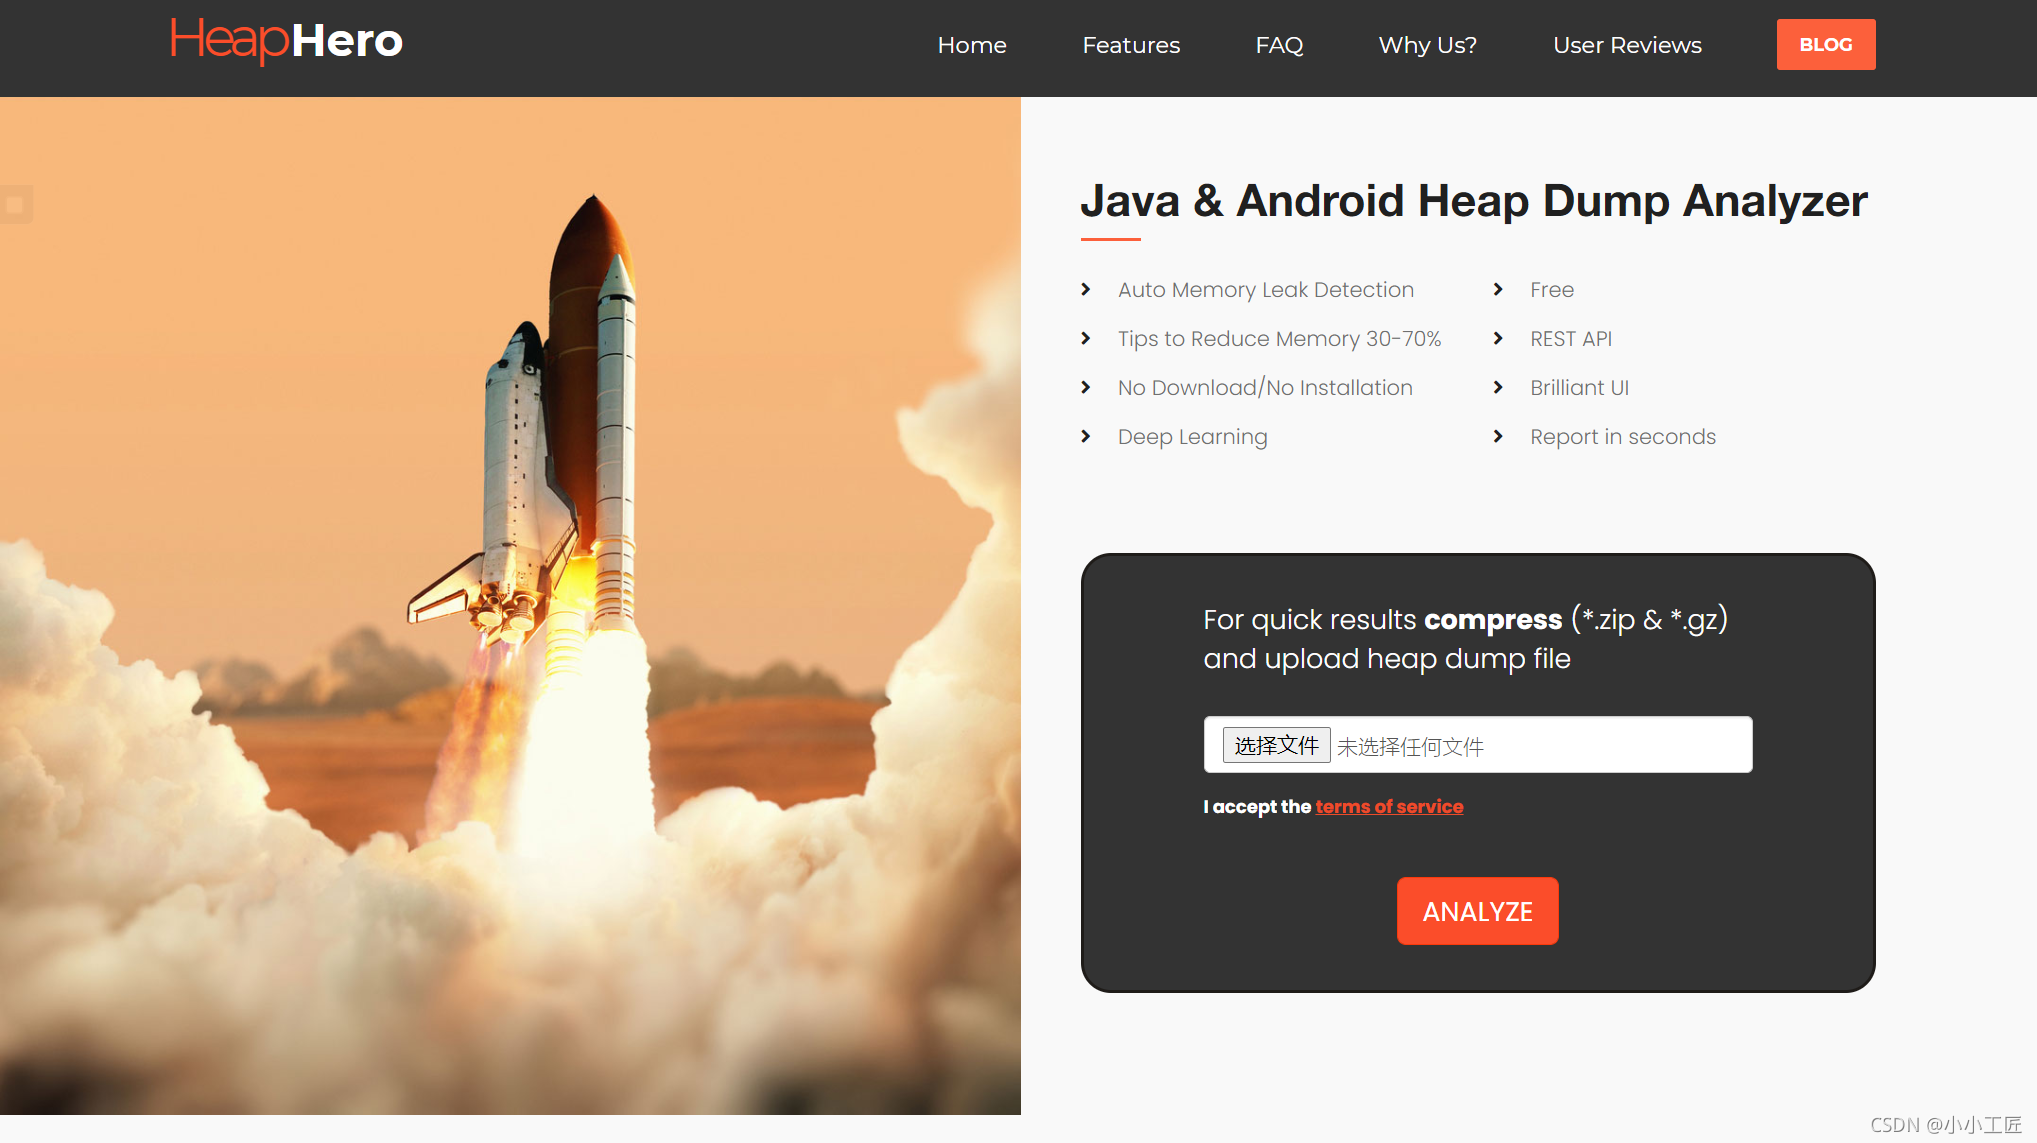Click chevron beside REST API
Image resolution: width=2037 pixels, height=1143 pixels.
pos(1498,339)
